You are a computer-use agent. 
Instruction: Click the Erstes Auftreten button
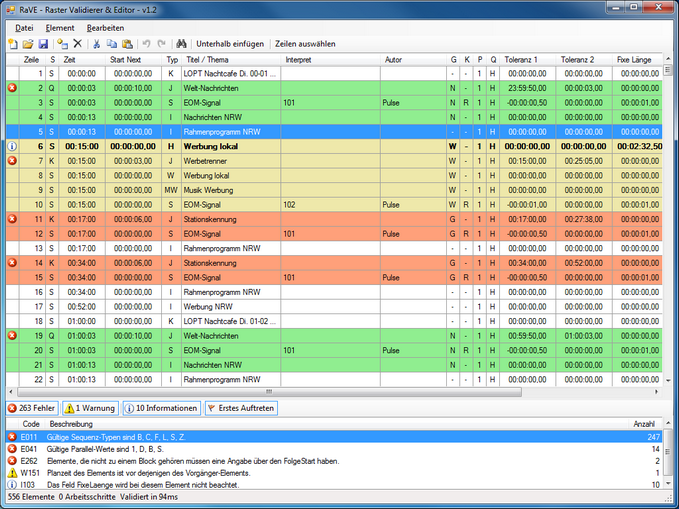pos(240,408)
